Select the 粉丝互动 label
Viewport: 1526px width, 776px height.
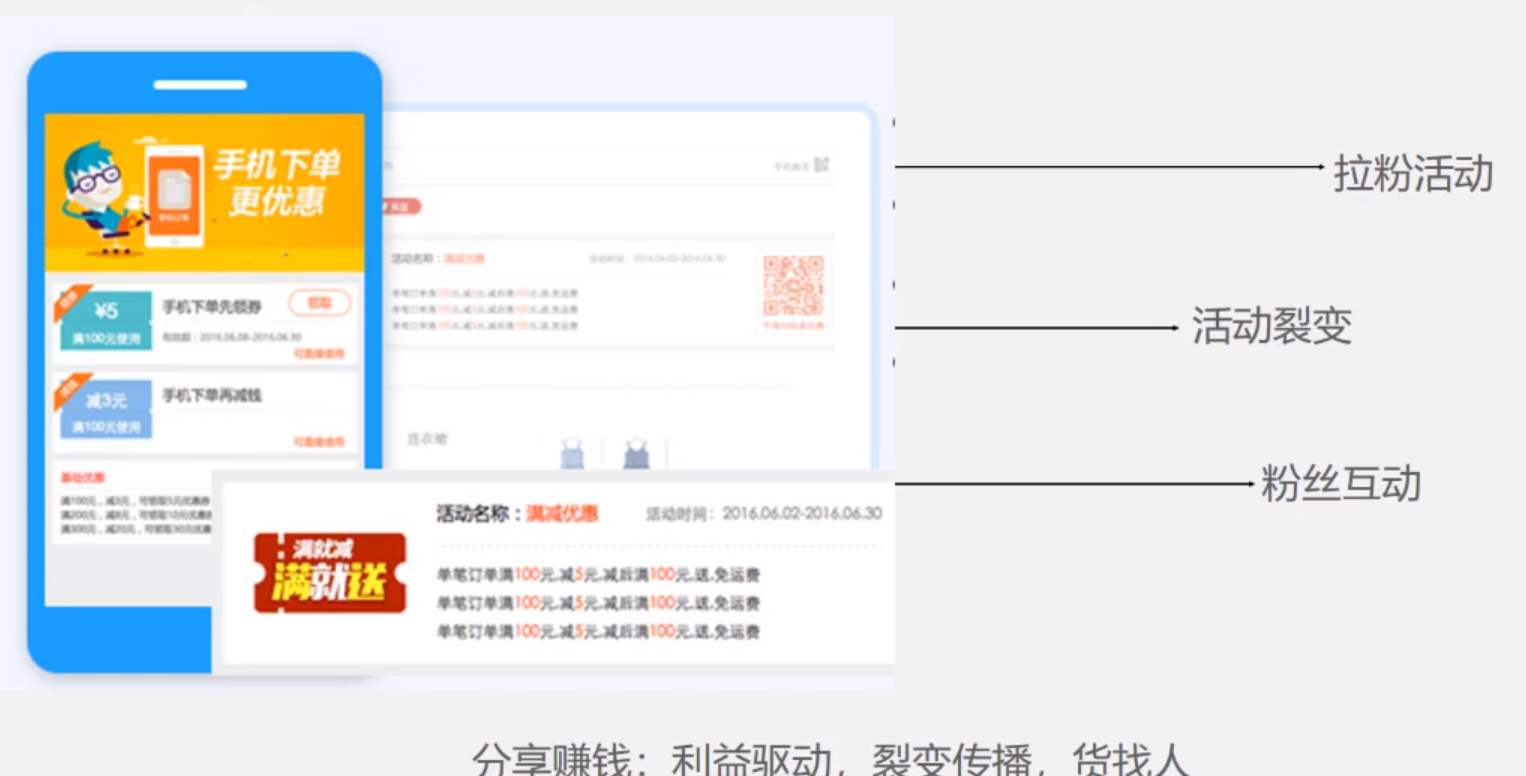click(1340, 484)
